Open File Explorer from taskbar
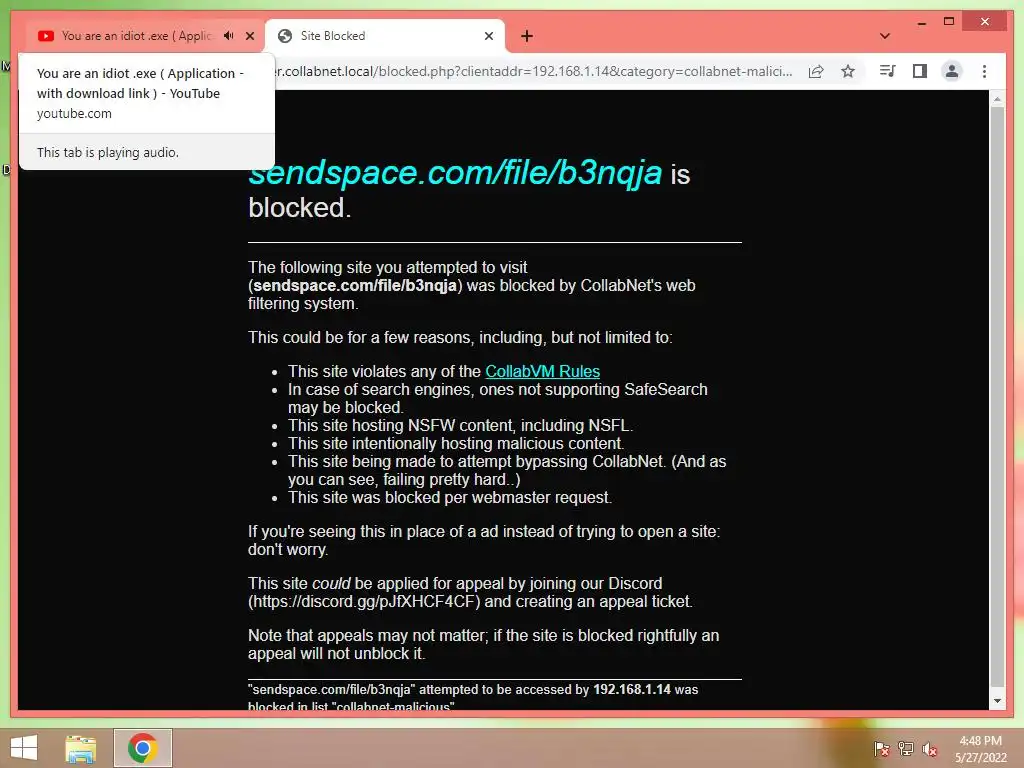The image size is (1024, 768). pos(80,748)
